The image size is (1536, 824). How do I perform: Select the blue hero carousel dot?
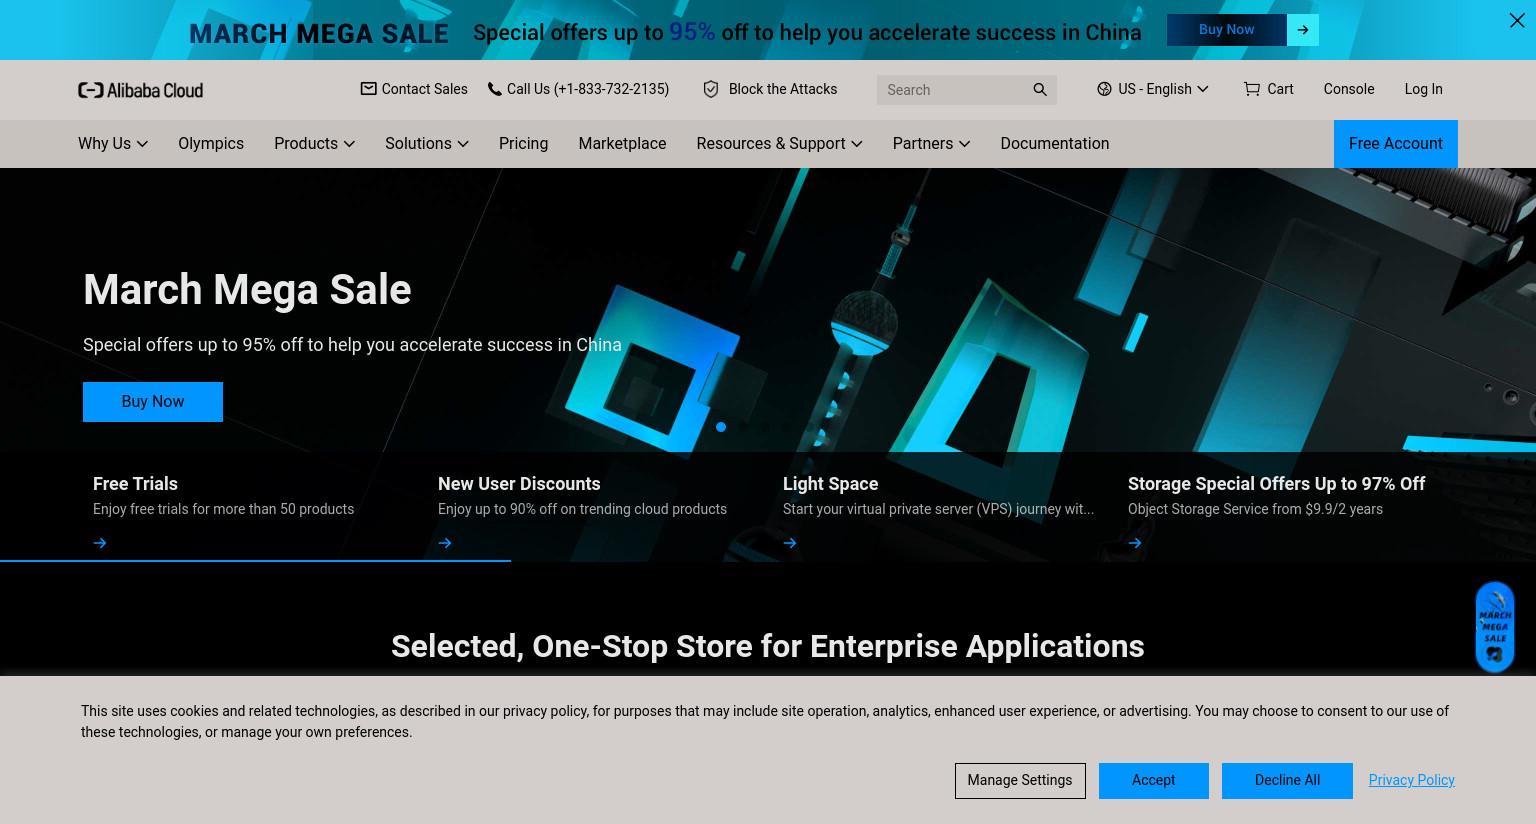pos(721,427)
